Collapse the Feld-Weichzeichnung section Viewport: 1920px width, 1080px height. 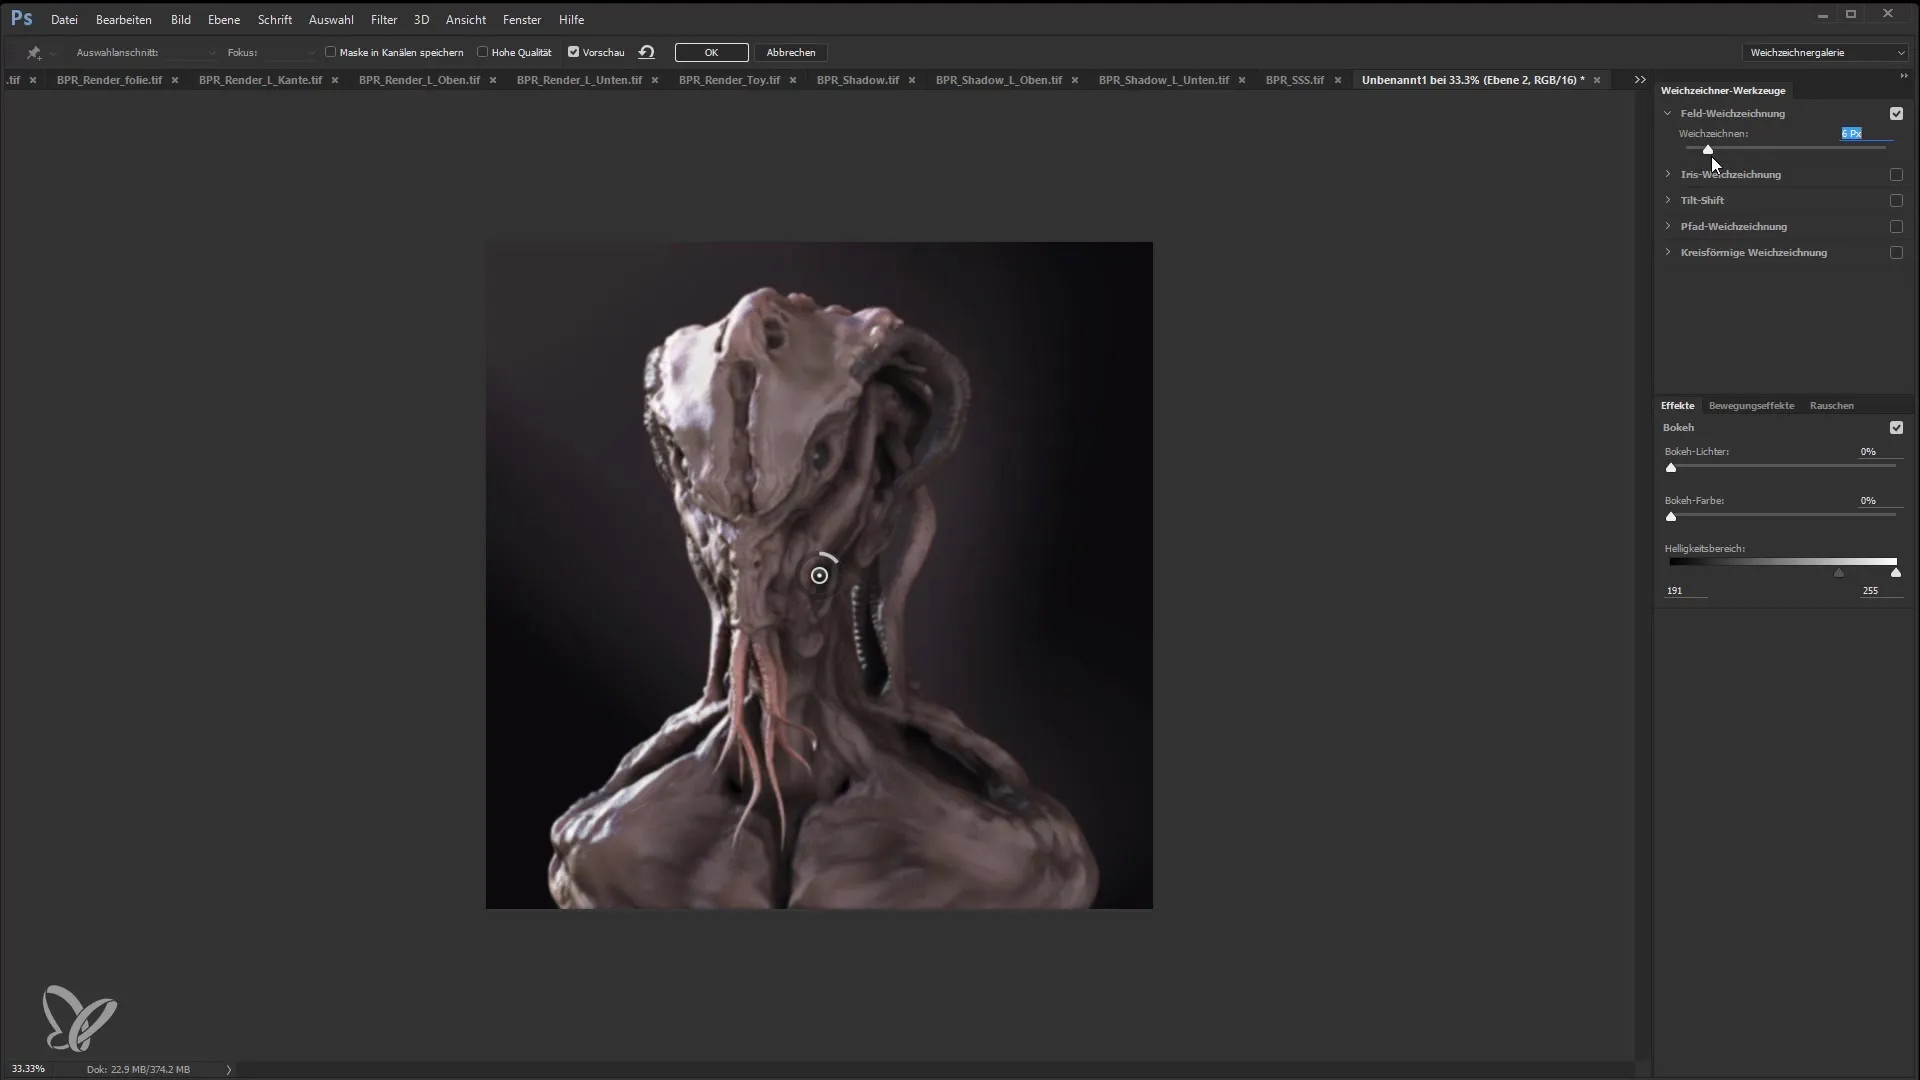(1668, 113)
